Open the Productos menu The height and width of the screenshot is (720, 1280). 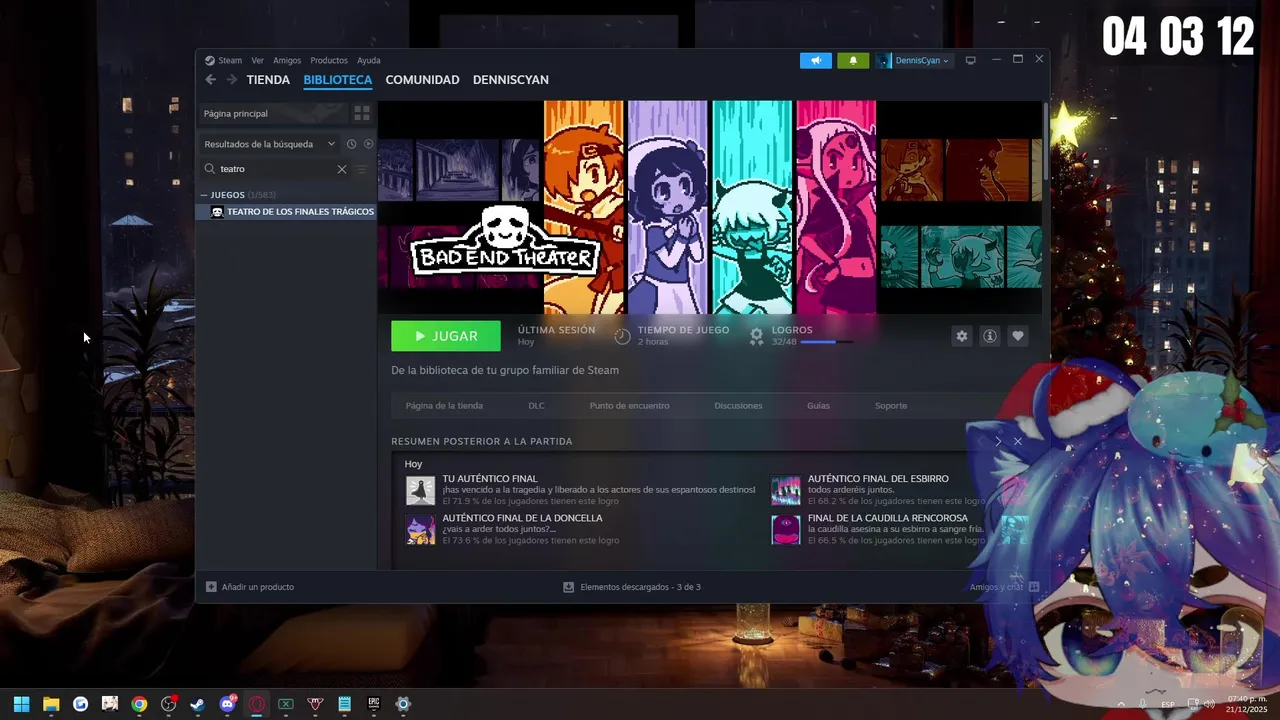coord(329,60)
